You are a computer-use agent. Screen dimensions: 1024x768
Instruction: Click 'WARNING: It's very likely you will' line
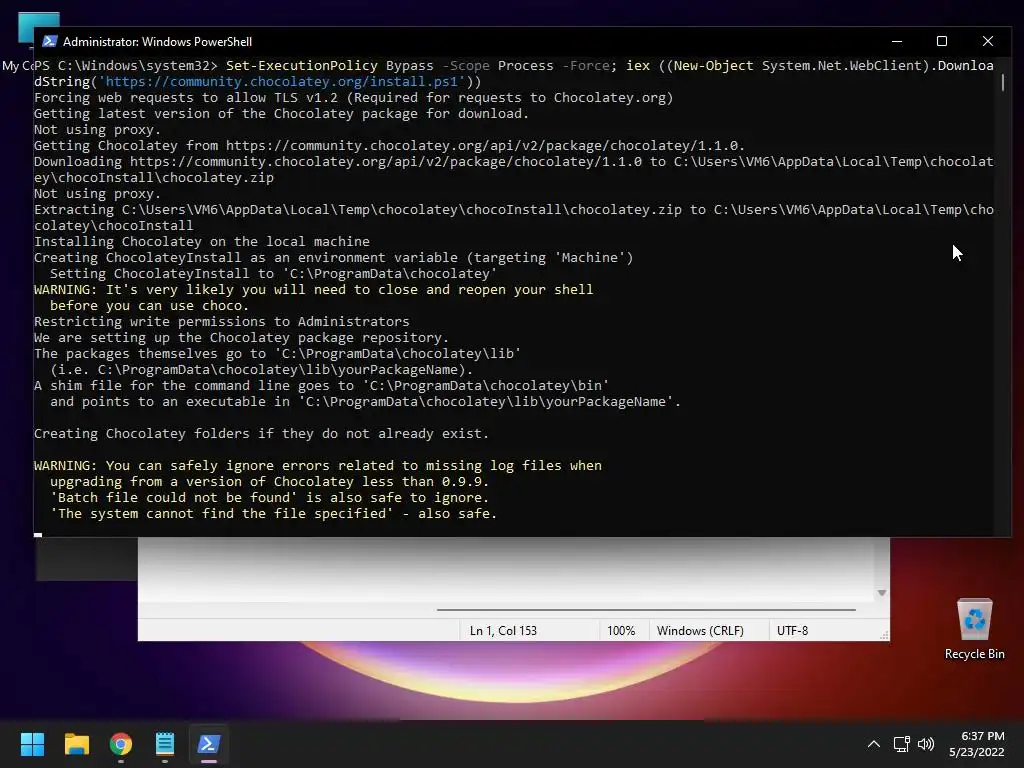(x=313, y=289)
